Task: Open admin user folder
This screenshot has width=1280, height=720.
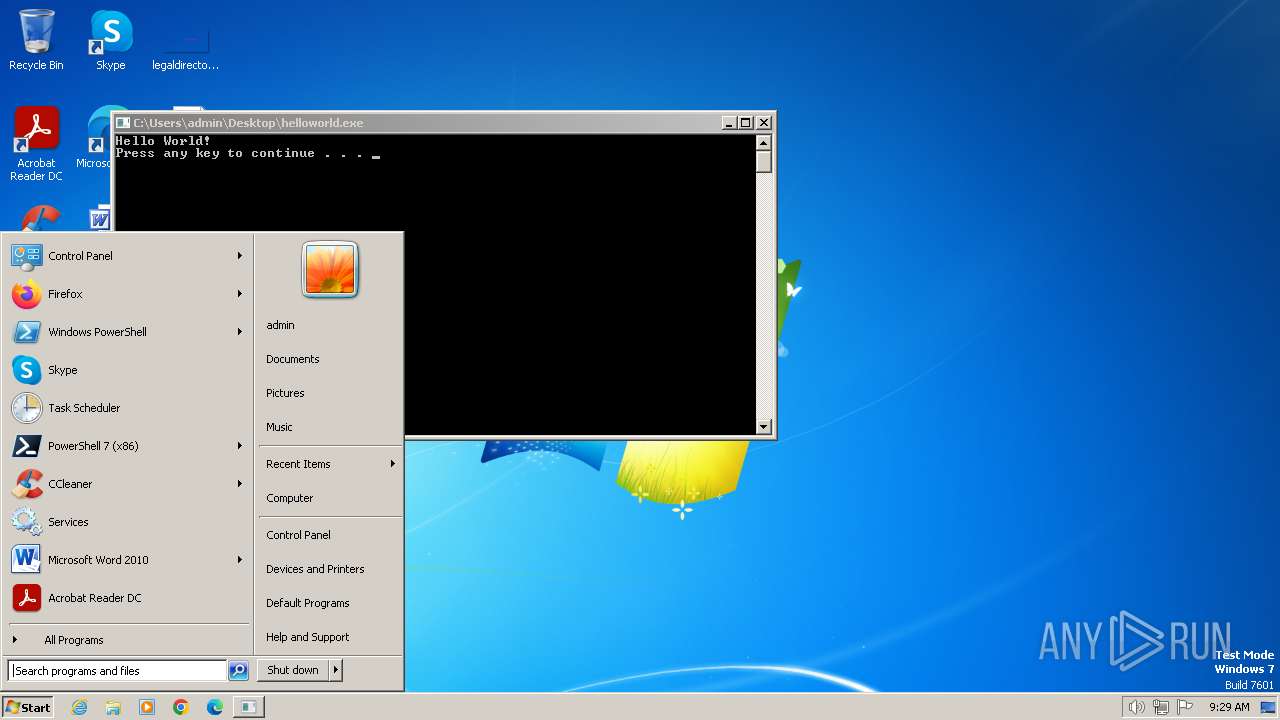Action: point(330,325)
